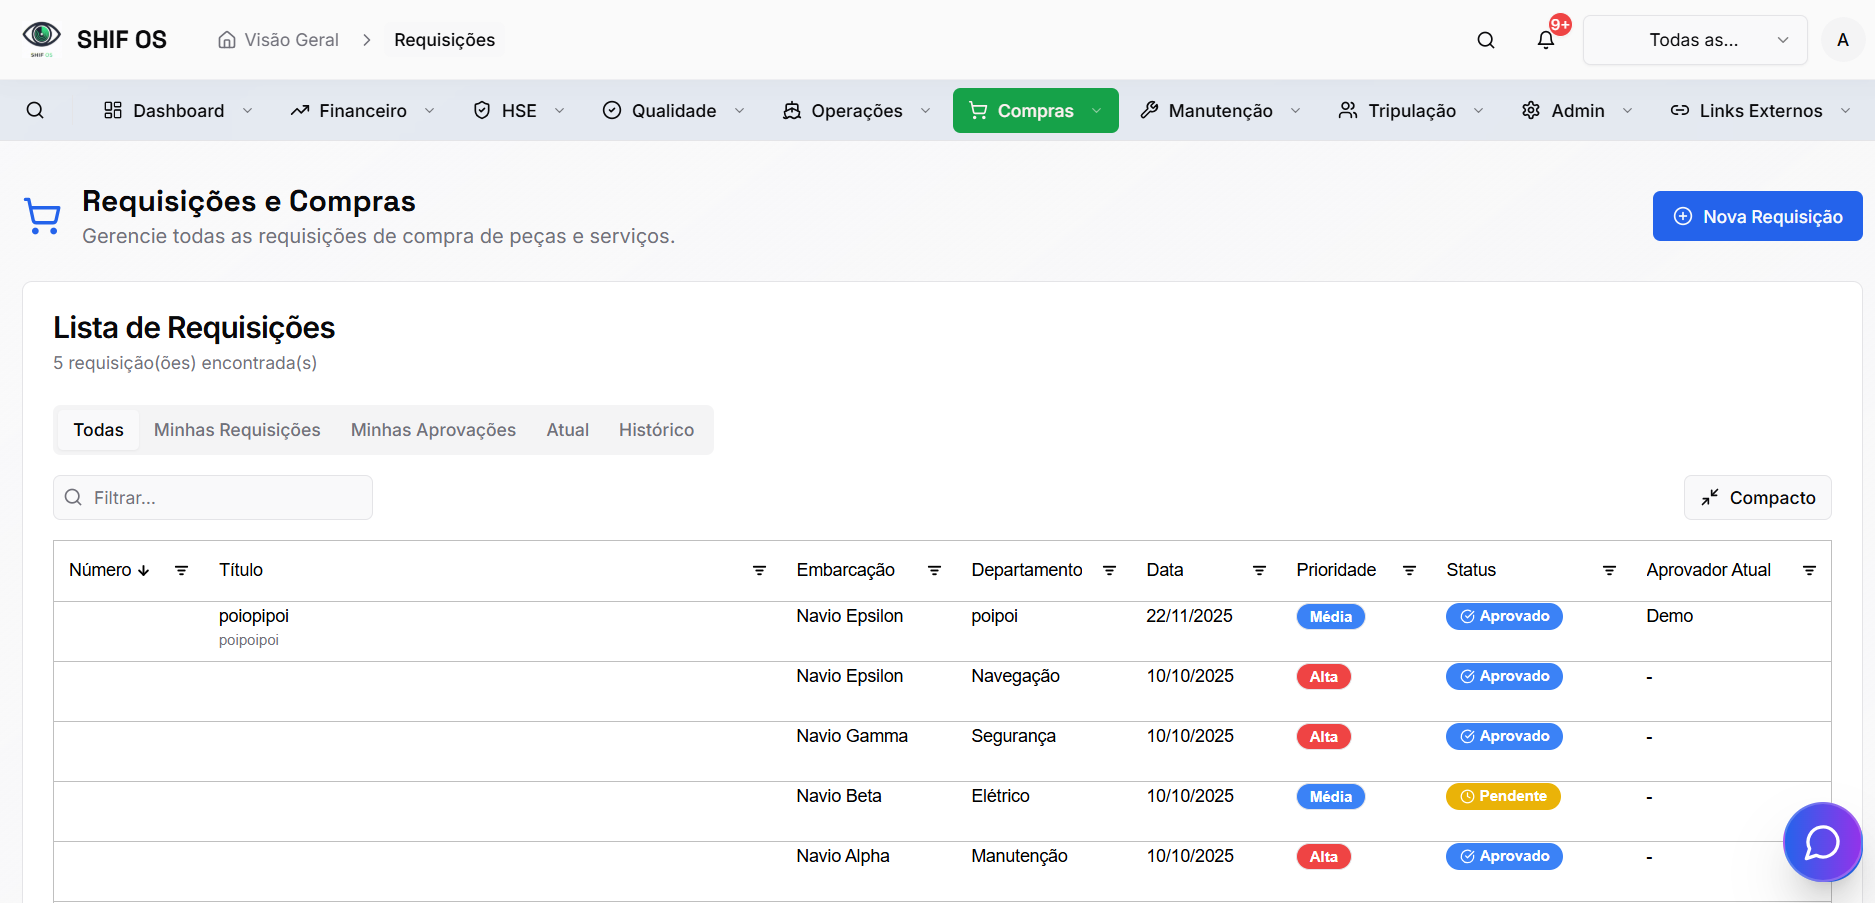
Task: Click filter icon on Prioridade column
Action: (1409, 570)
